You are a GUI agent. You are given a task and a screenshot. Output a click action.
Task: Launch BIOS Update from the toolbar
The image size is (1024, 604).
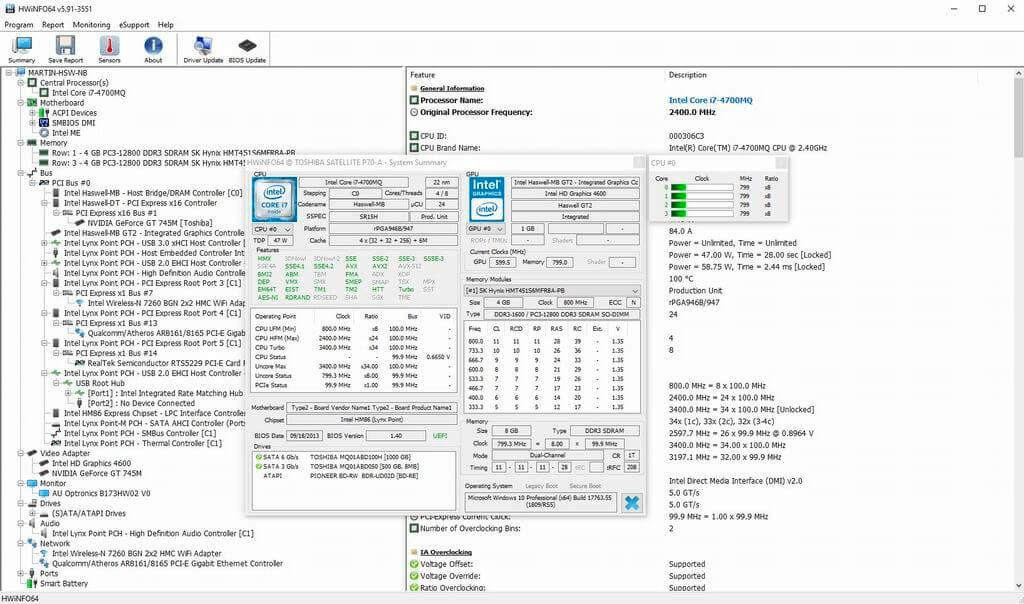point(246,44)
